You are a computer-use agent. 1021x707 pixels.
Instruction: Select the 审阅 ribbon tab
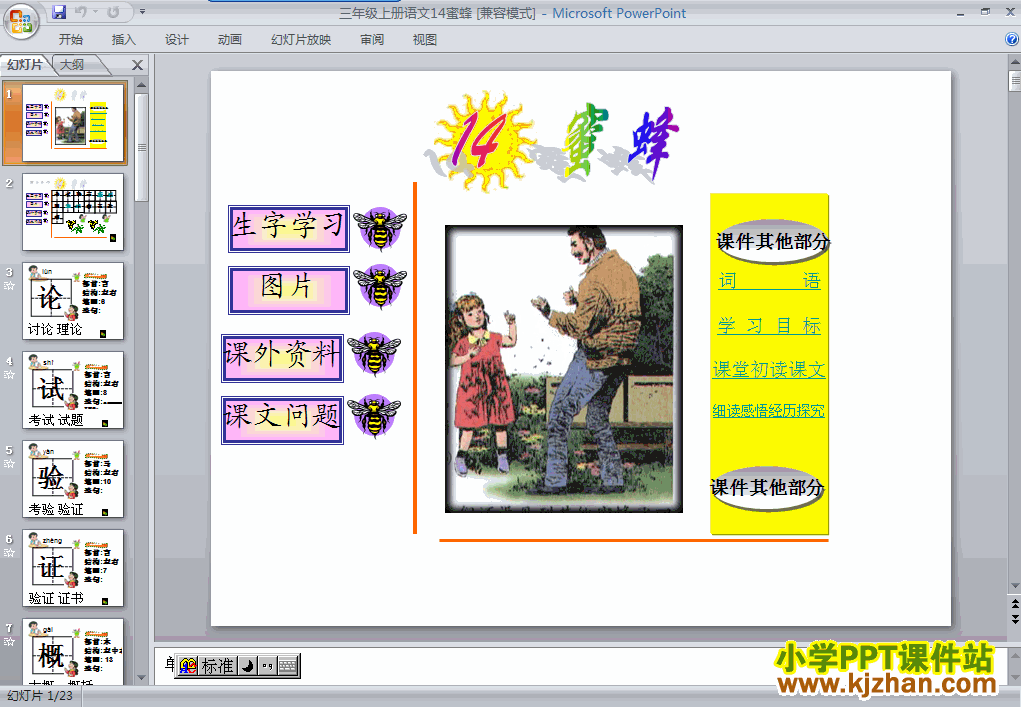click(x=372, y=40)
